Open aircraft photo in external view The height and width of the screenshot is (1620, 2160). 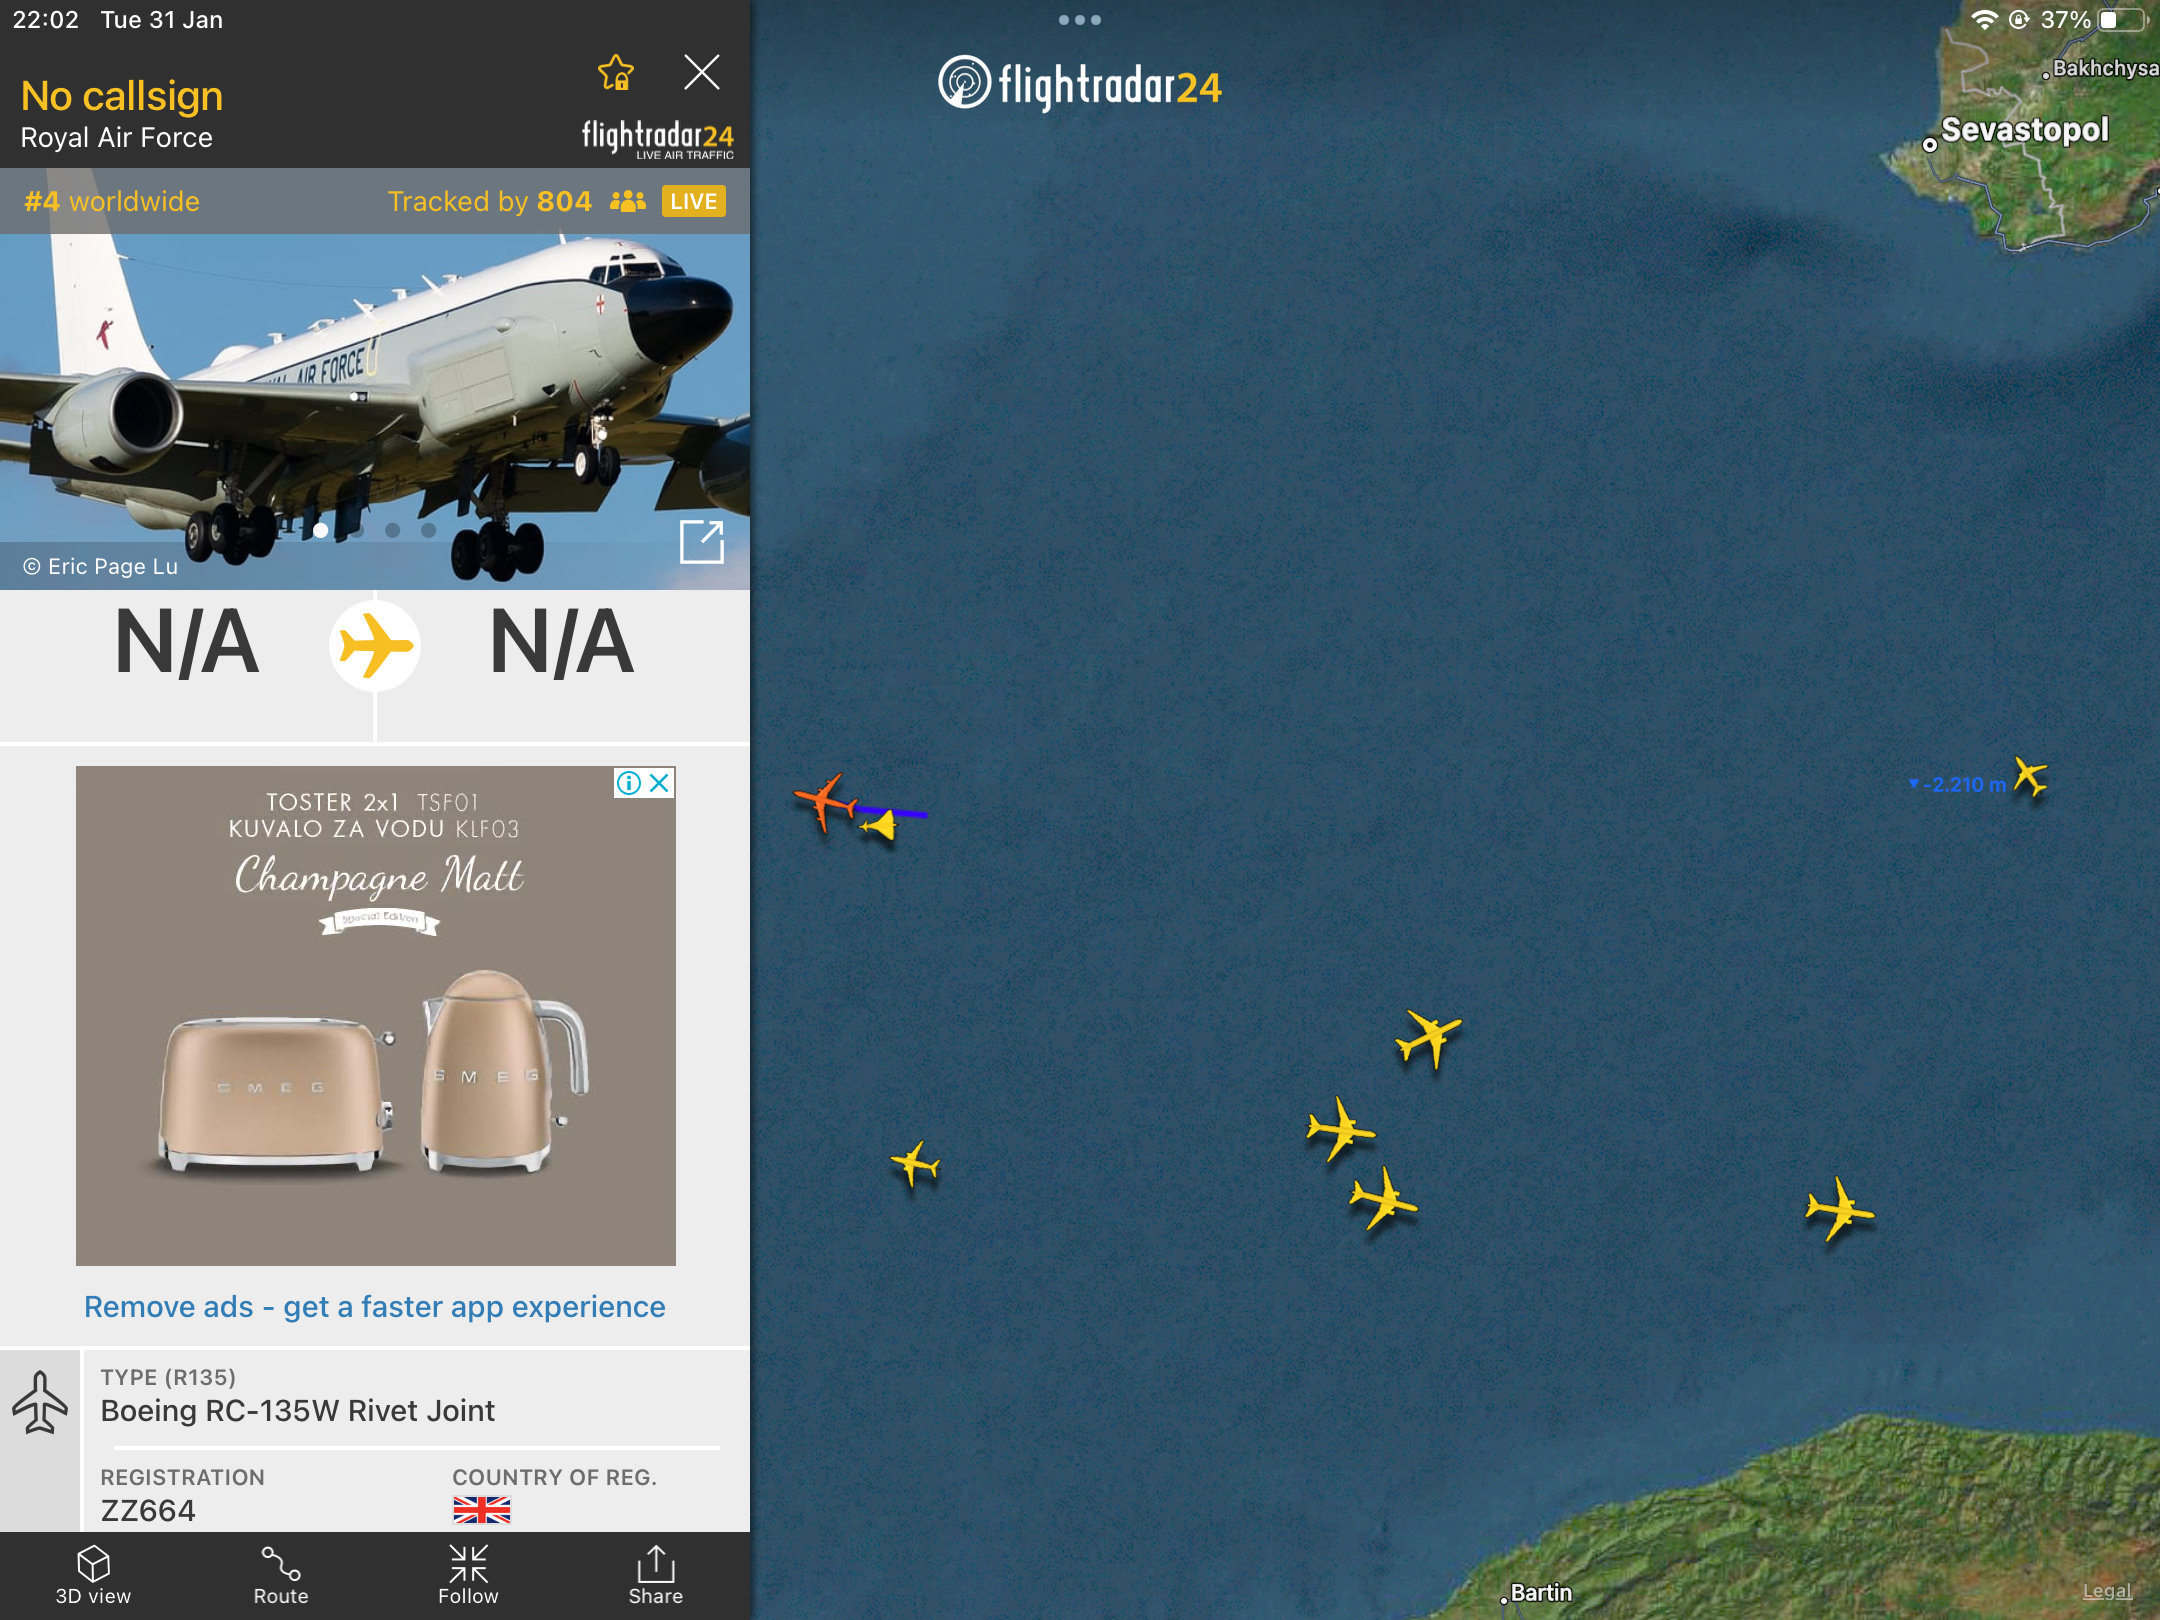[702, 542]
